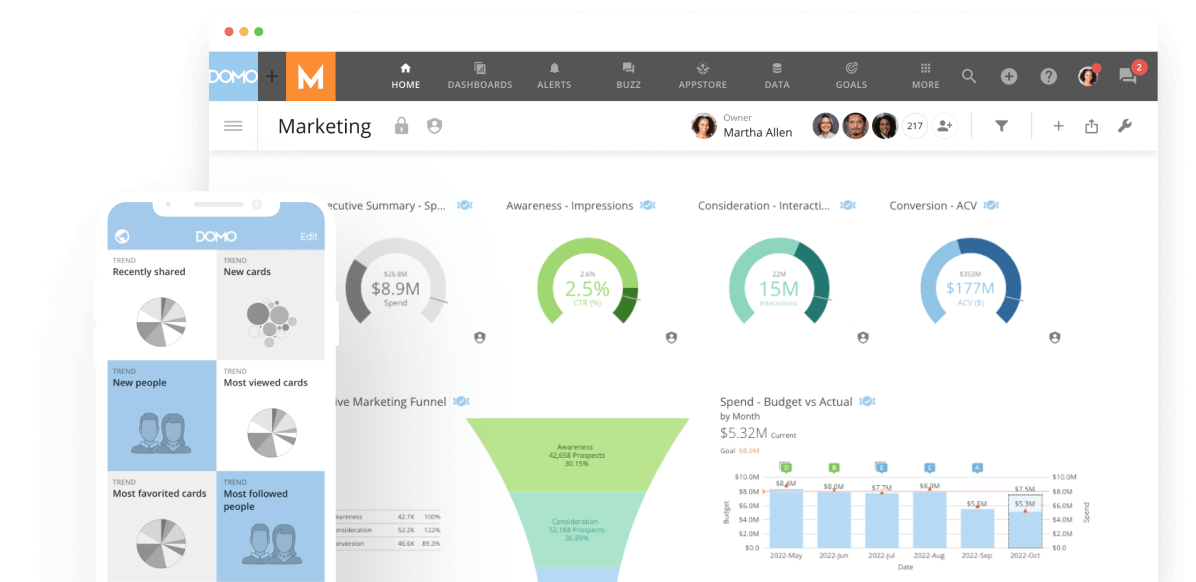The image size is (1196, 582).
Task: Open the help question mark icon
Action: click(1048, 76)
